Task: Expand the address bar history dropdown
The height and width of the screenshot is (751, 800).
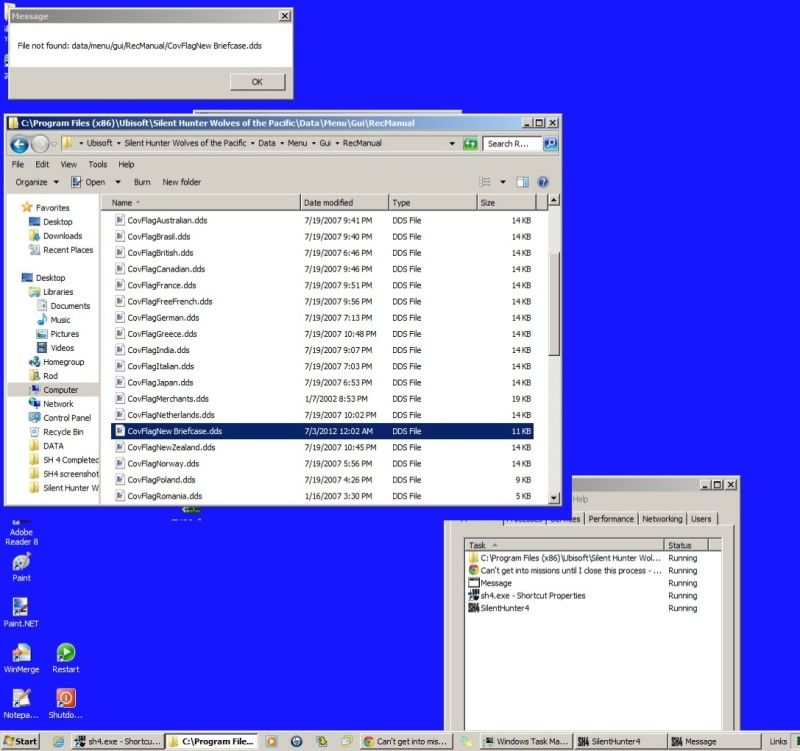Action: click(454, 144)
